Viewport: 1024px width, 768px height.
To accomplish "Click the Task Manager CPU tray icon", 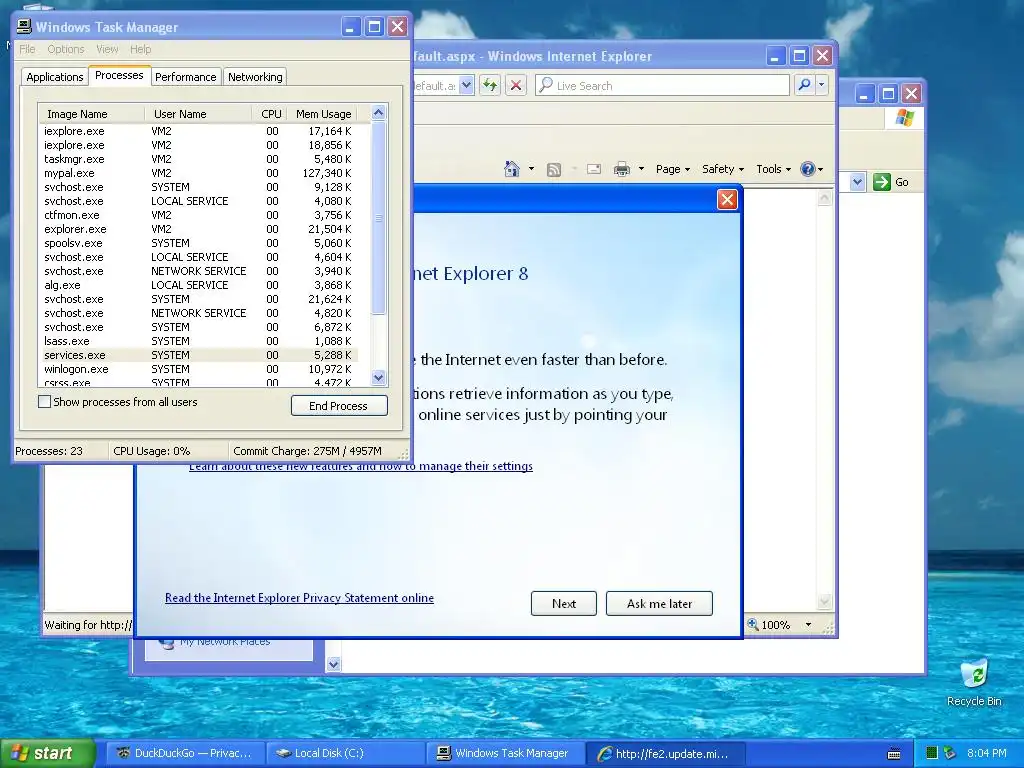I will 932,753.
